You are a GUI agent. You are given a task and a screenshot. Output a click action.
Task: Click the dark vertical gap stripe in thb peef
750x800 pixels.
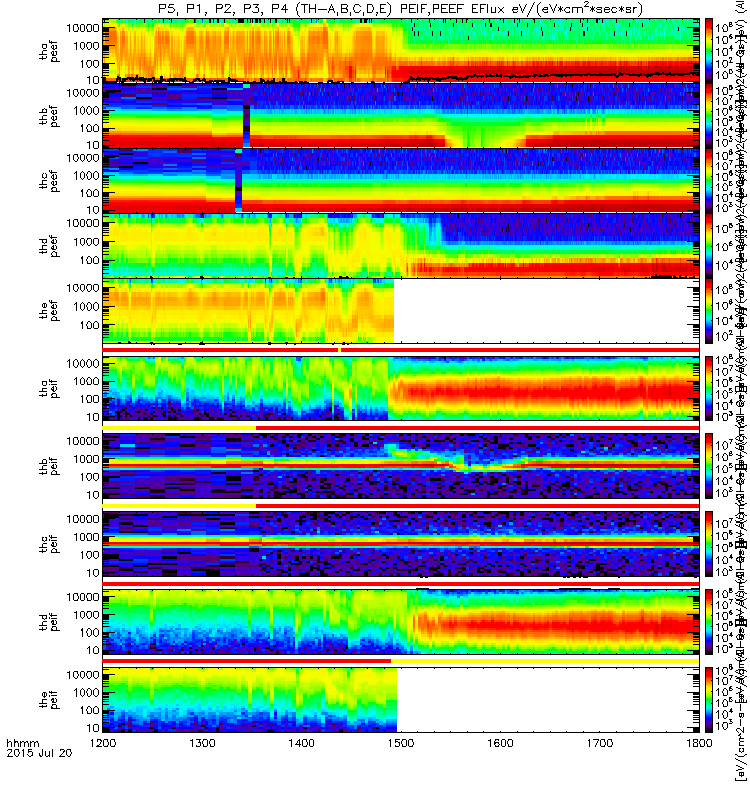247,116
